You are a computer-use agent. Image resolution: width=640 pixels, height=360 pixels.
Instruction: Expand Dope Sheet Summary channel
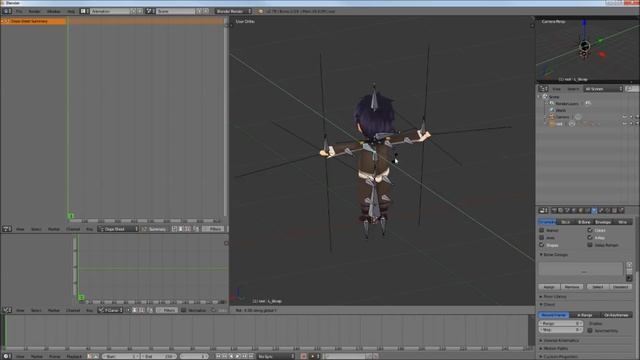pos(3,21)
